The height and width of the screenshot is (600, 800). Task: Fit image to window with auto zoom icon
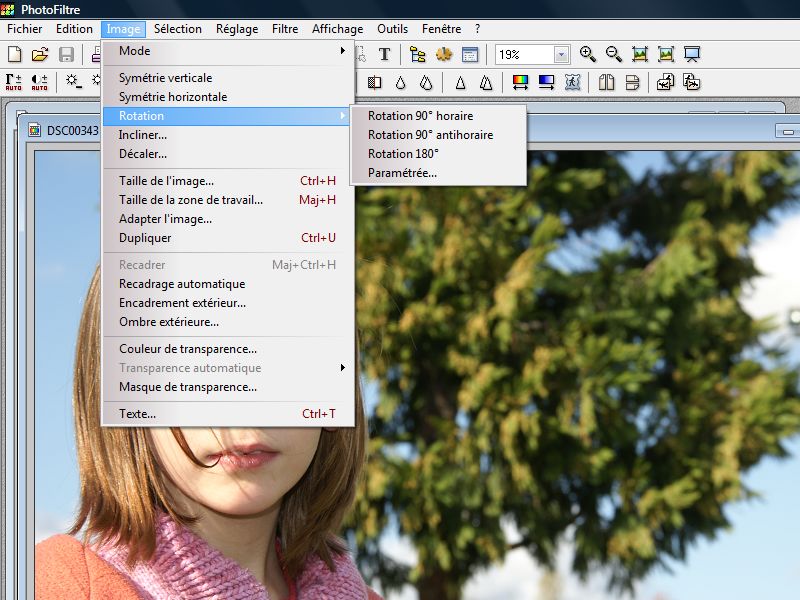coord(666,54)
